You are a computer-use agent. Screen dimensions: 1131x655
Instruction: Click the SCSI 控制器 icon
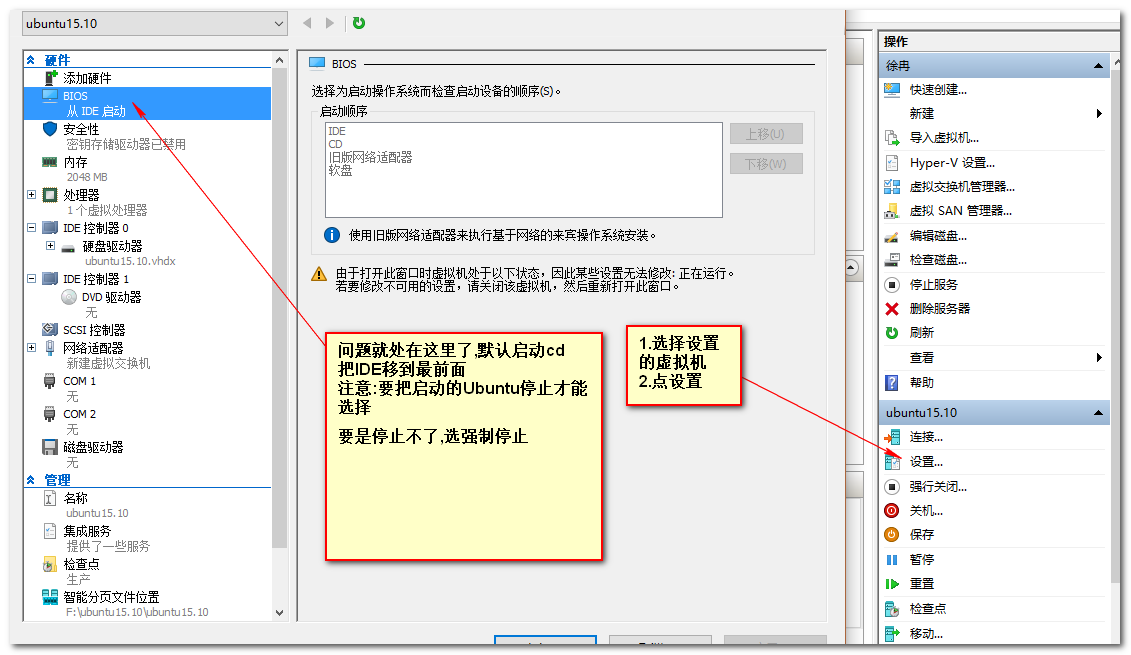click(x=50, y=330)
